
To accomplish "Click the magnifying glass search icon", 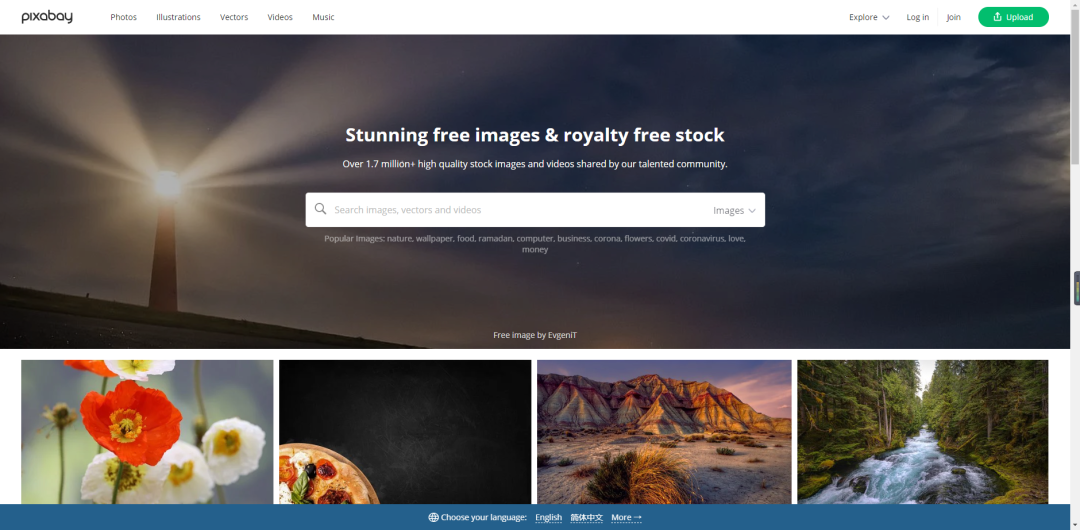I will pyautogui.click(x=320, y=209).
